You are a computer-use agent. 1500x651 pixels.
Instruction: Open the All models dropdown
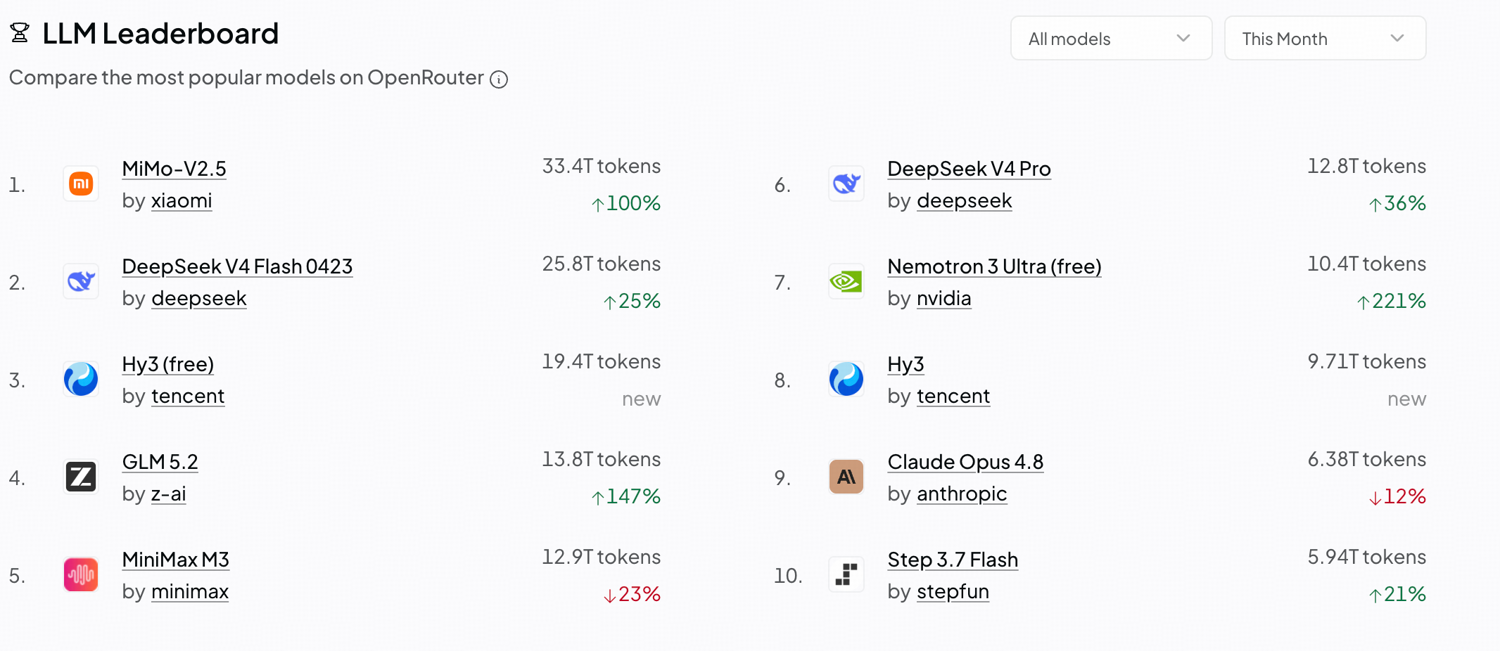[x=1111, y=38]
